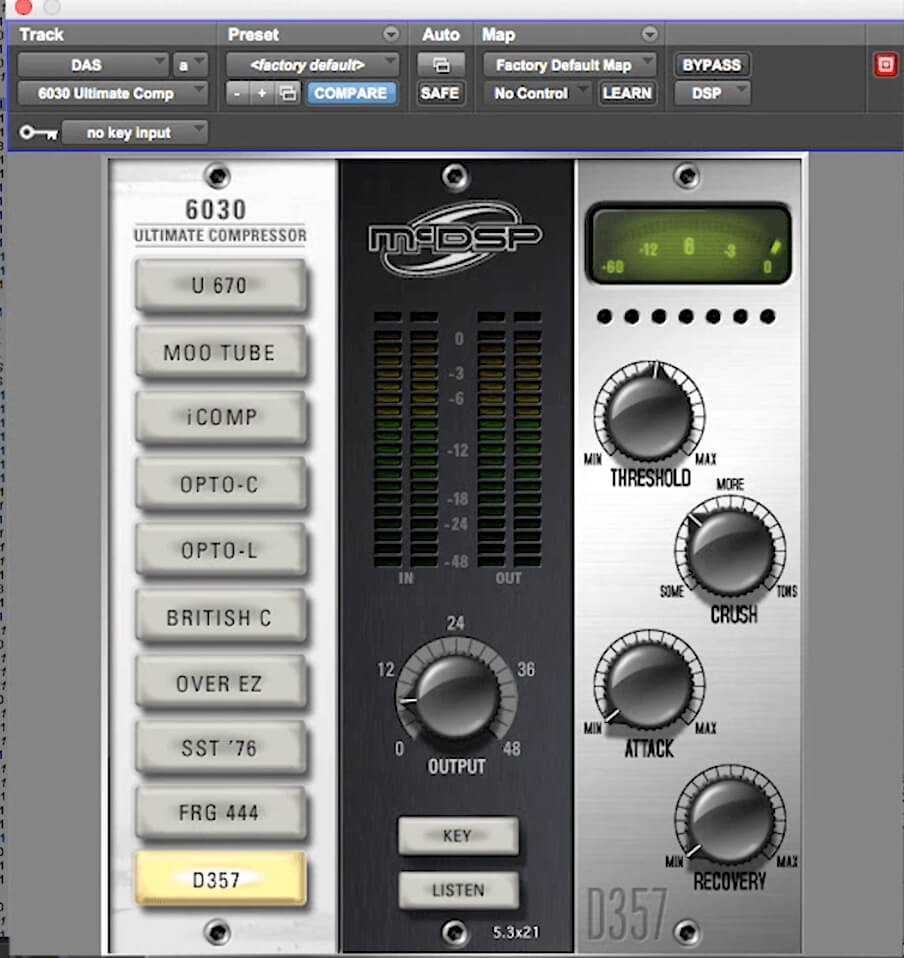Click the red target button

(x=886, y=65)
